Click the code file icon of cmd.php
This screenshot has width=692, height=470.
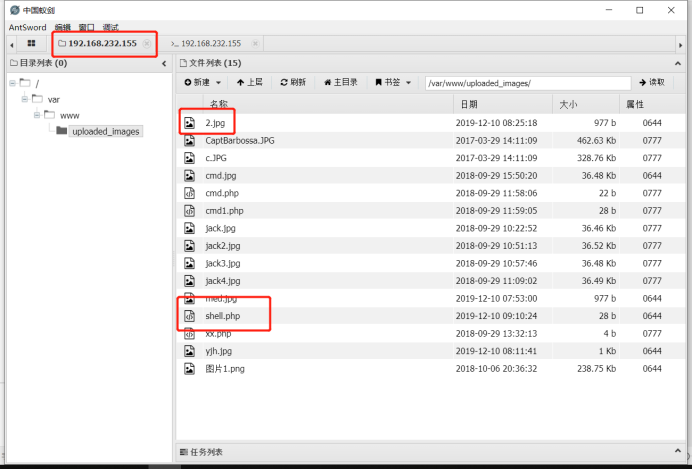point(189,193)
